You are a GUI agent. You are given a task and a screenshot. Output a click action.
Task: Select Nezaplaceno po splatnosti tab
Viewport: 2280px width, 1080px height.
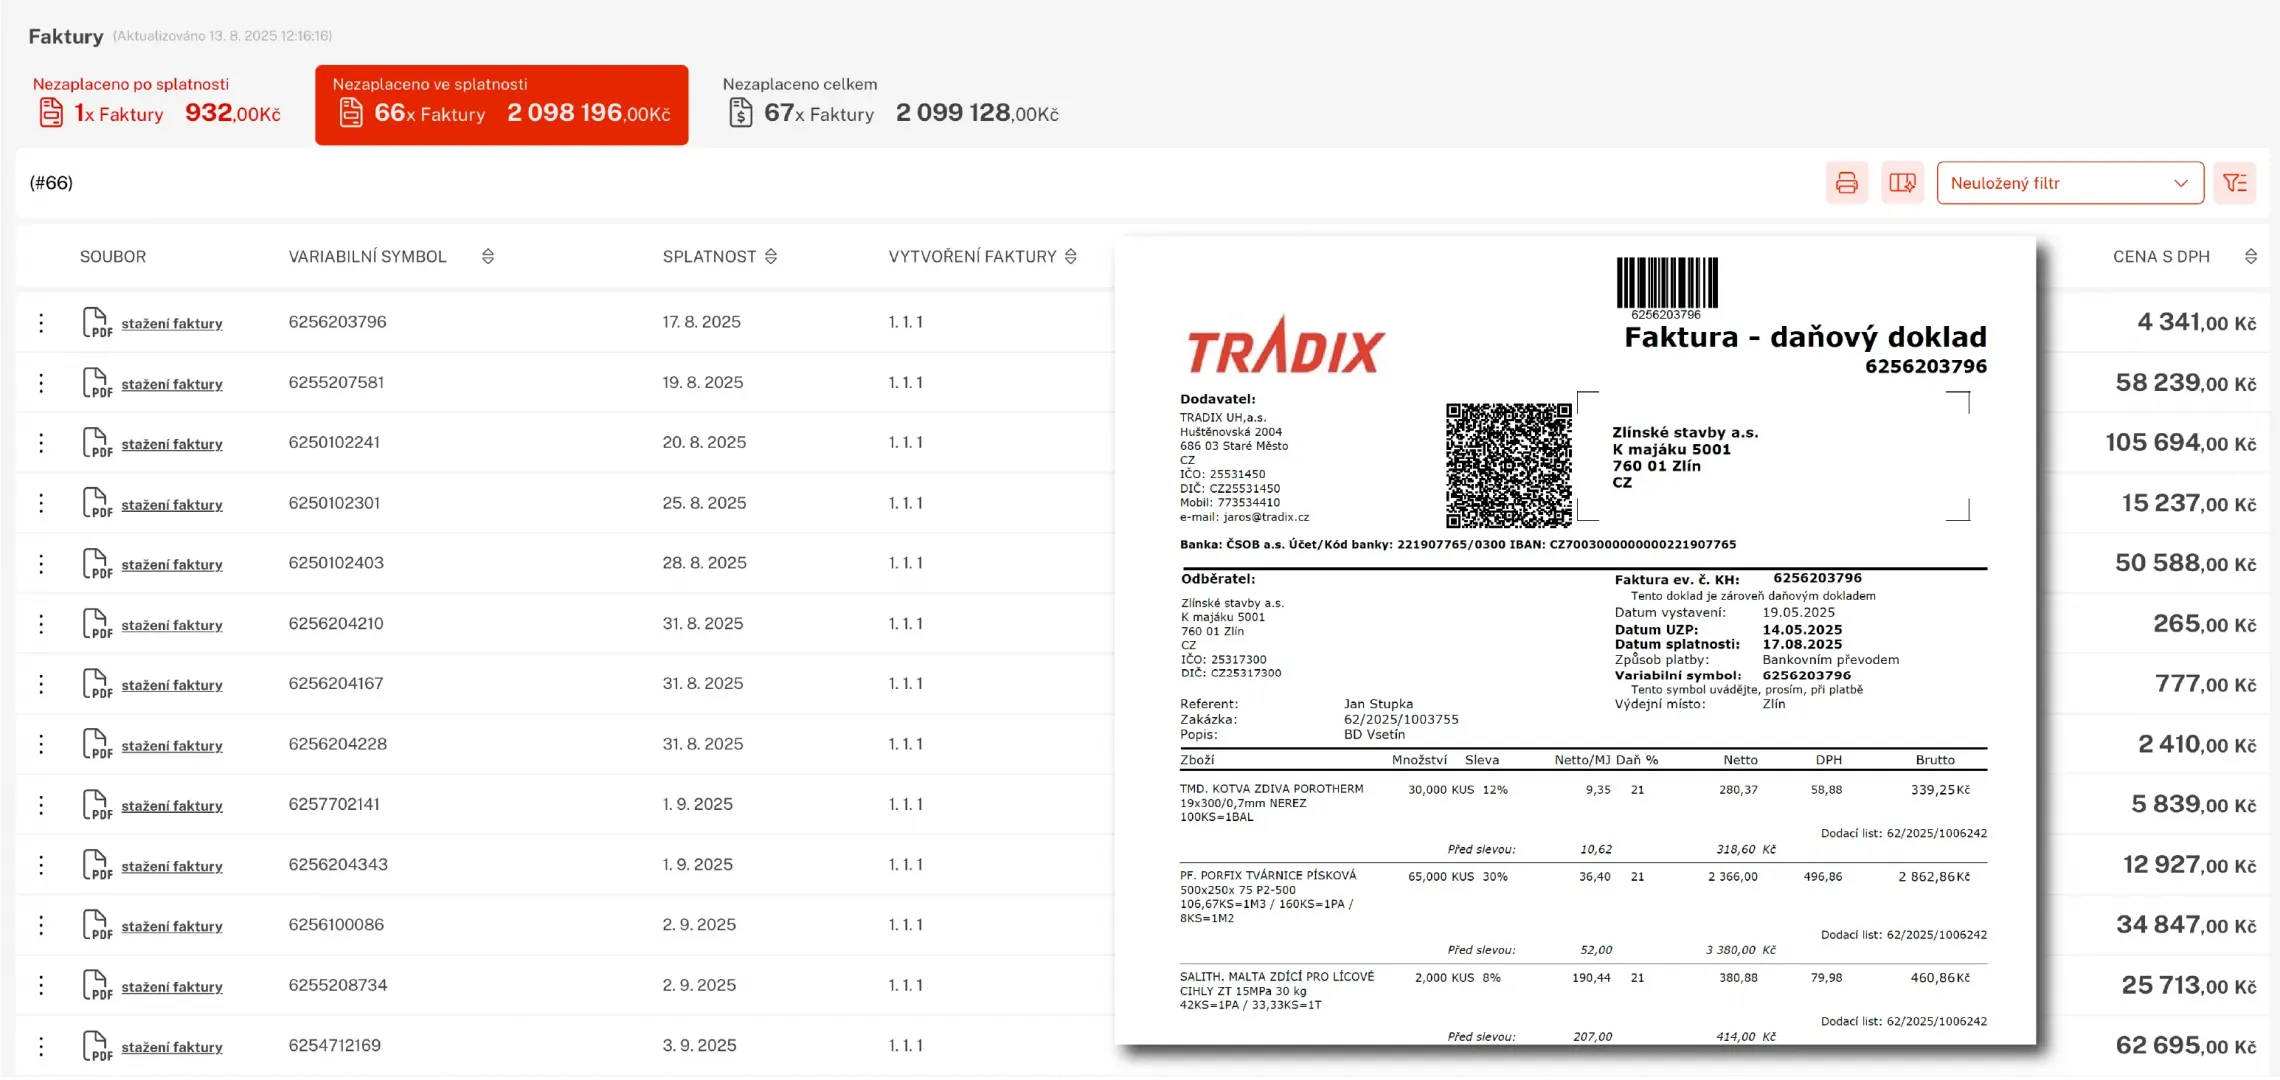coord(157,102)
